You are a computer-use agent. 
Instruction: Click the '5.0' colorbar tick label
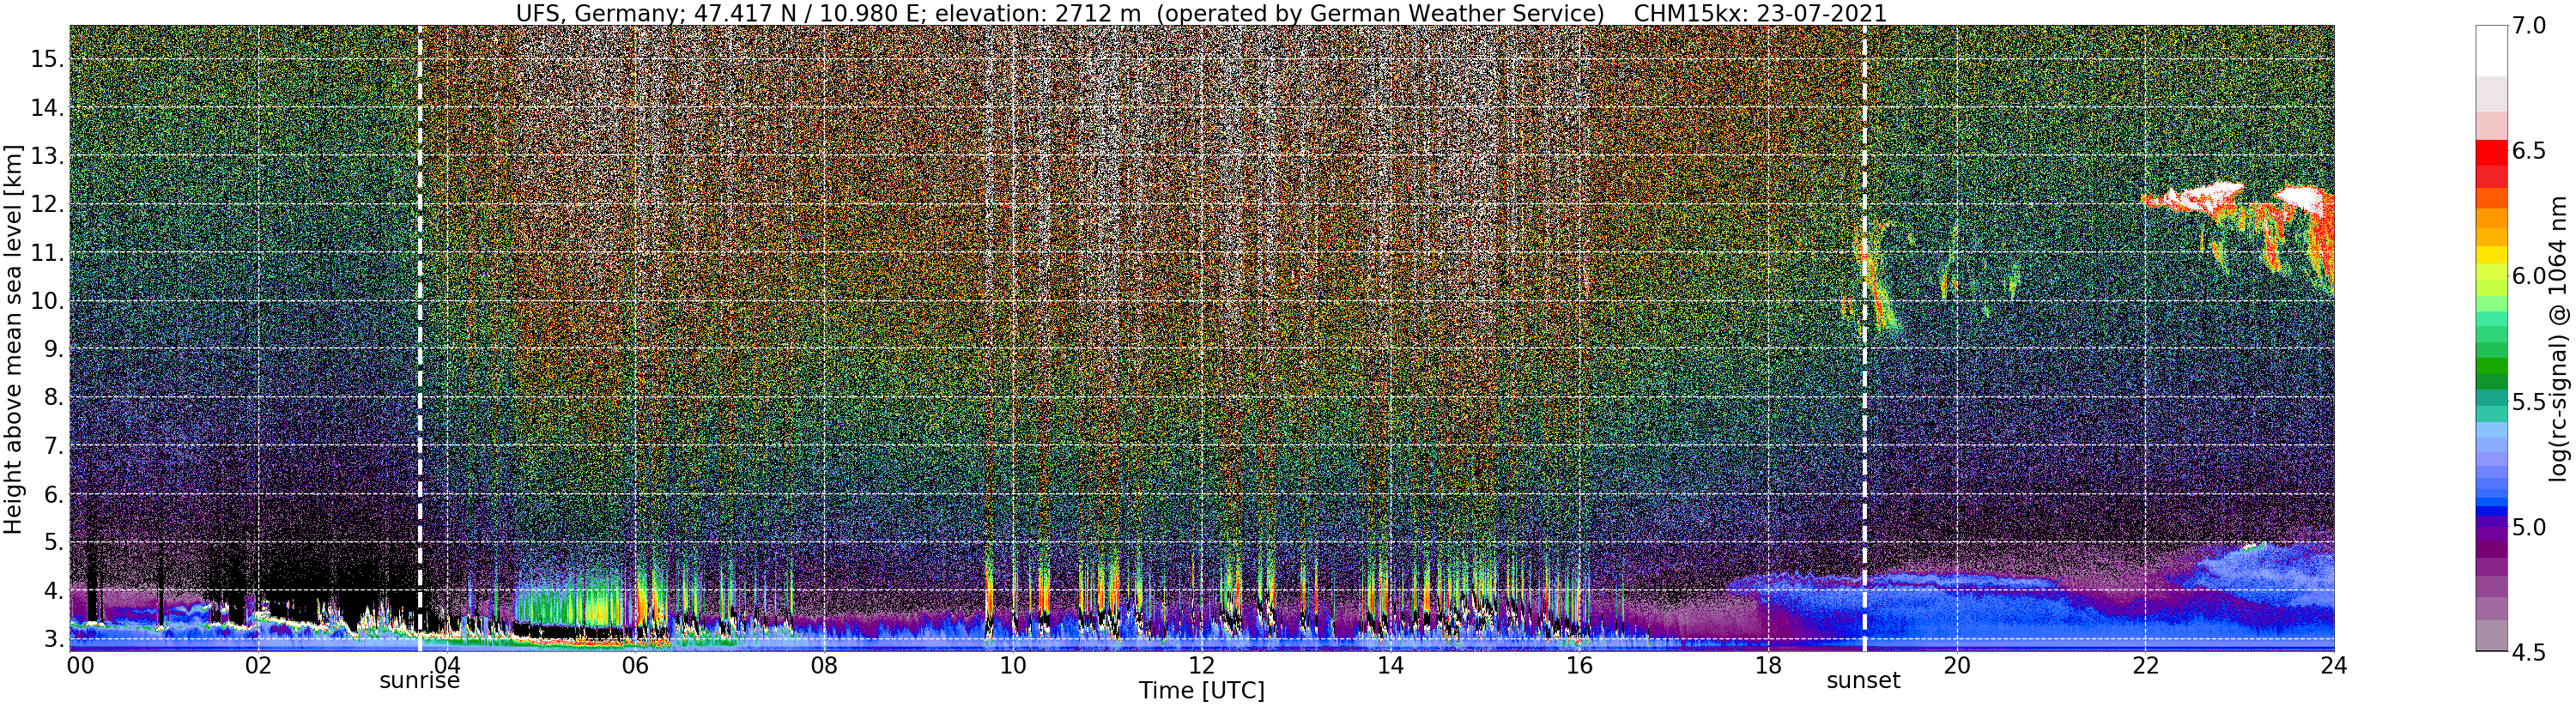click(x=2528, y=526)
